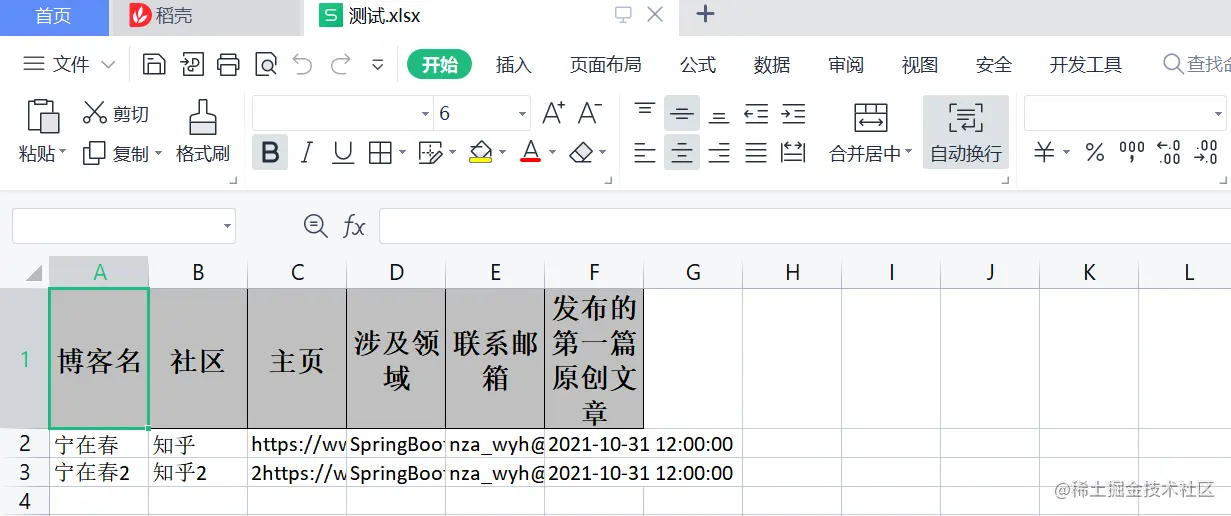The image size is (1231, 516).
Task: Expand Copy options dropdown
Action: click(156, 154)
